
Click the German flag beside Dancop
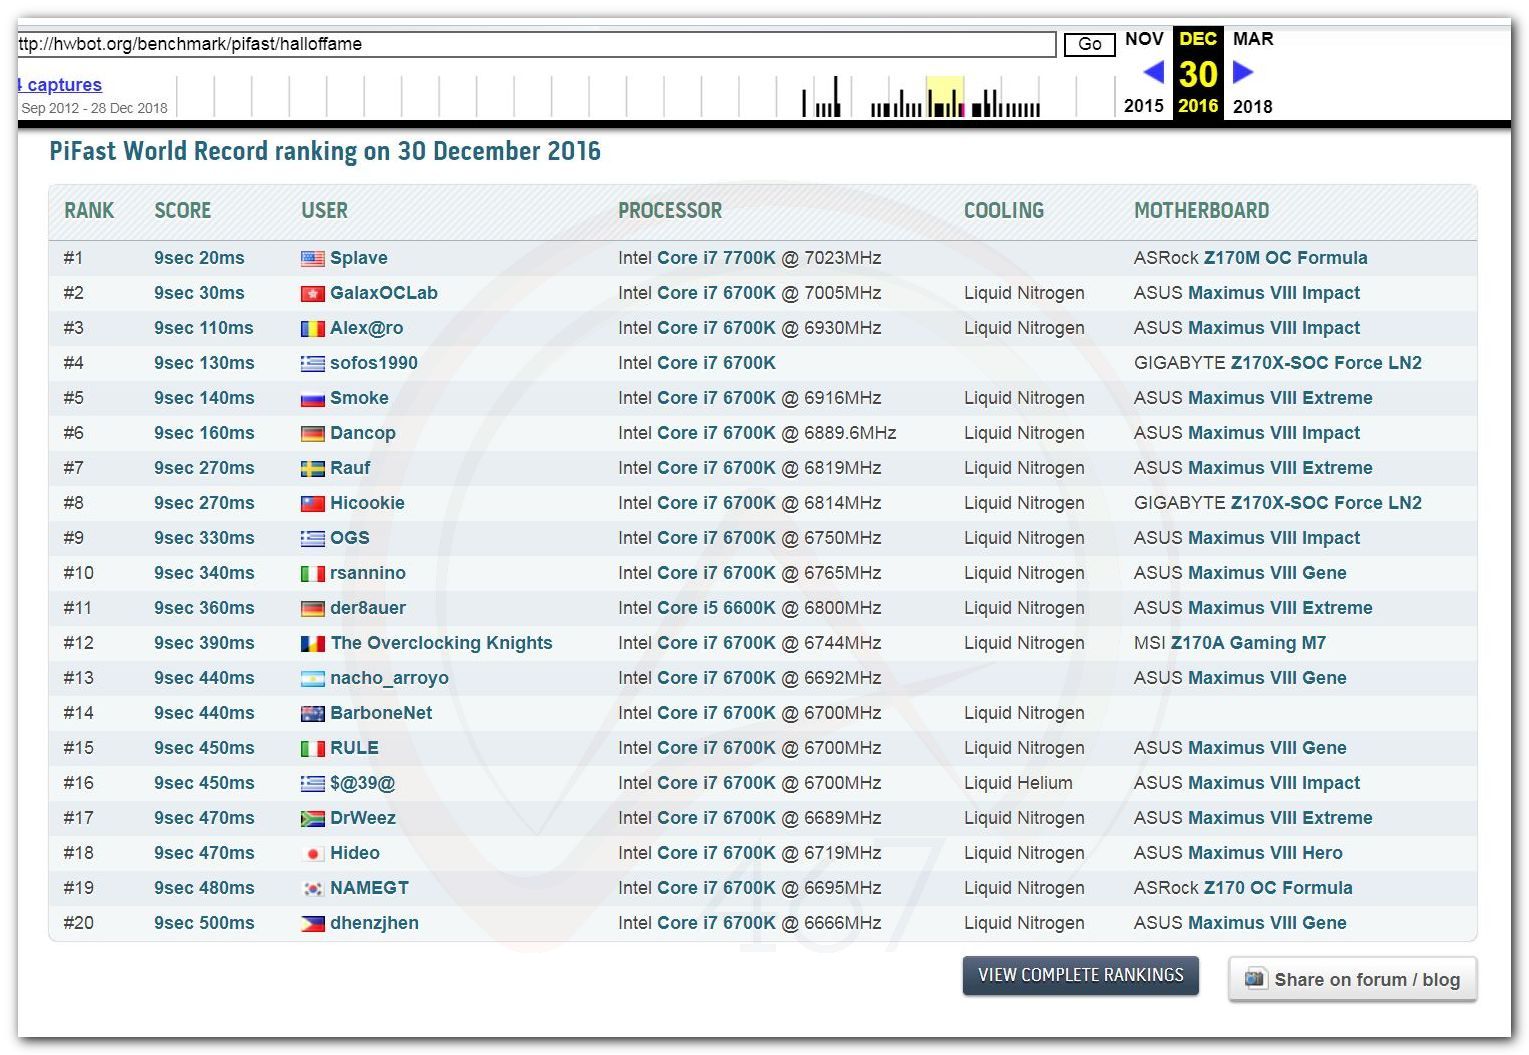click(x=312, y=433)
